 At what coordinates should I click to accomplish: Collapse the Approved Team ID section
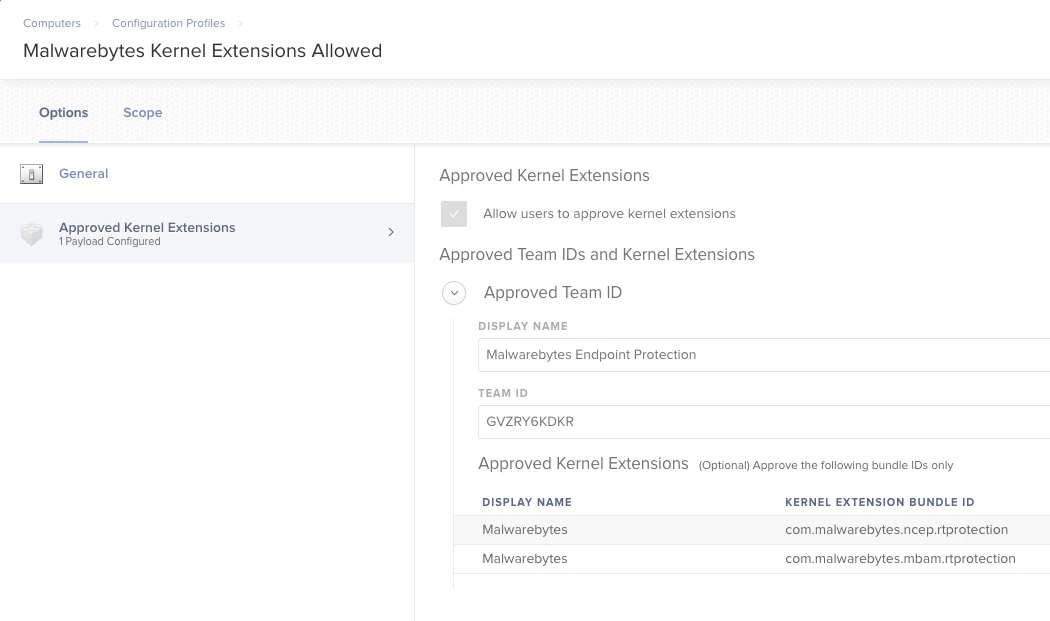(x=454, y=293)
